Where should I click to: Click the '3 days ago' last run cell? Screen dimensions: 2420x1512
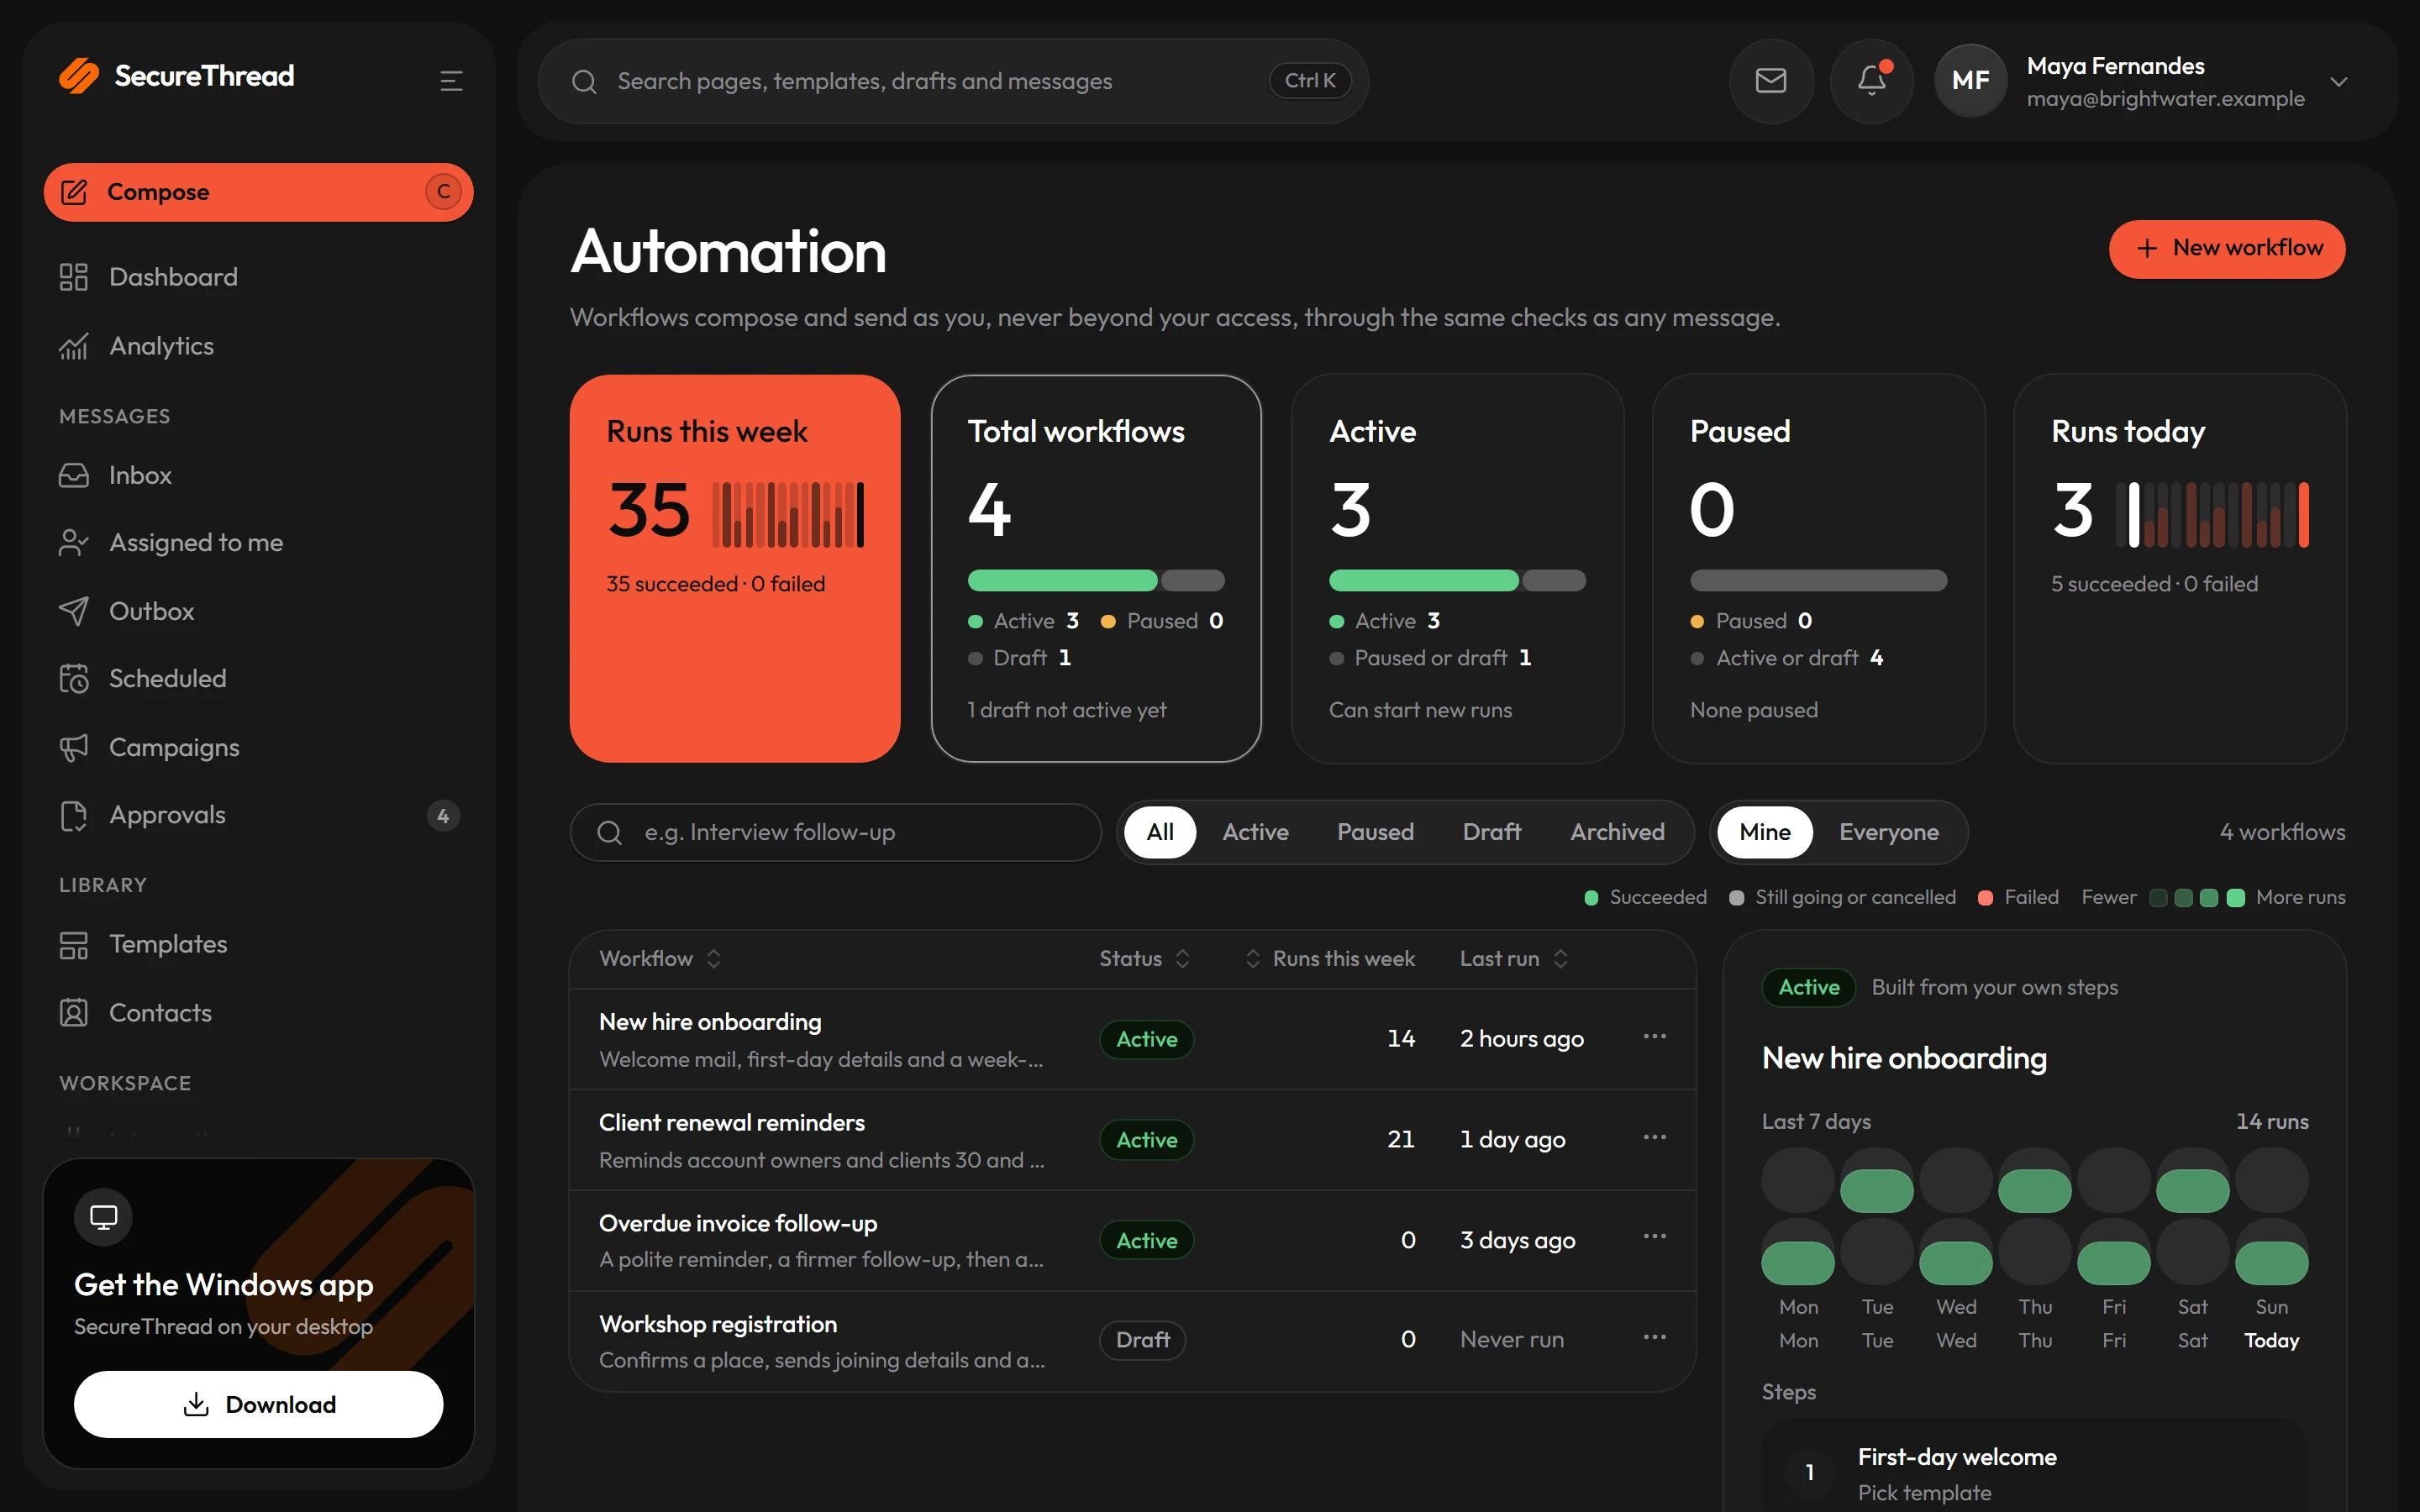pos(1517,1240)
